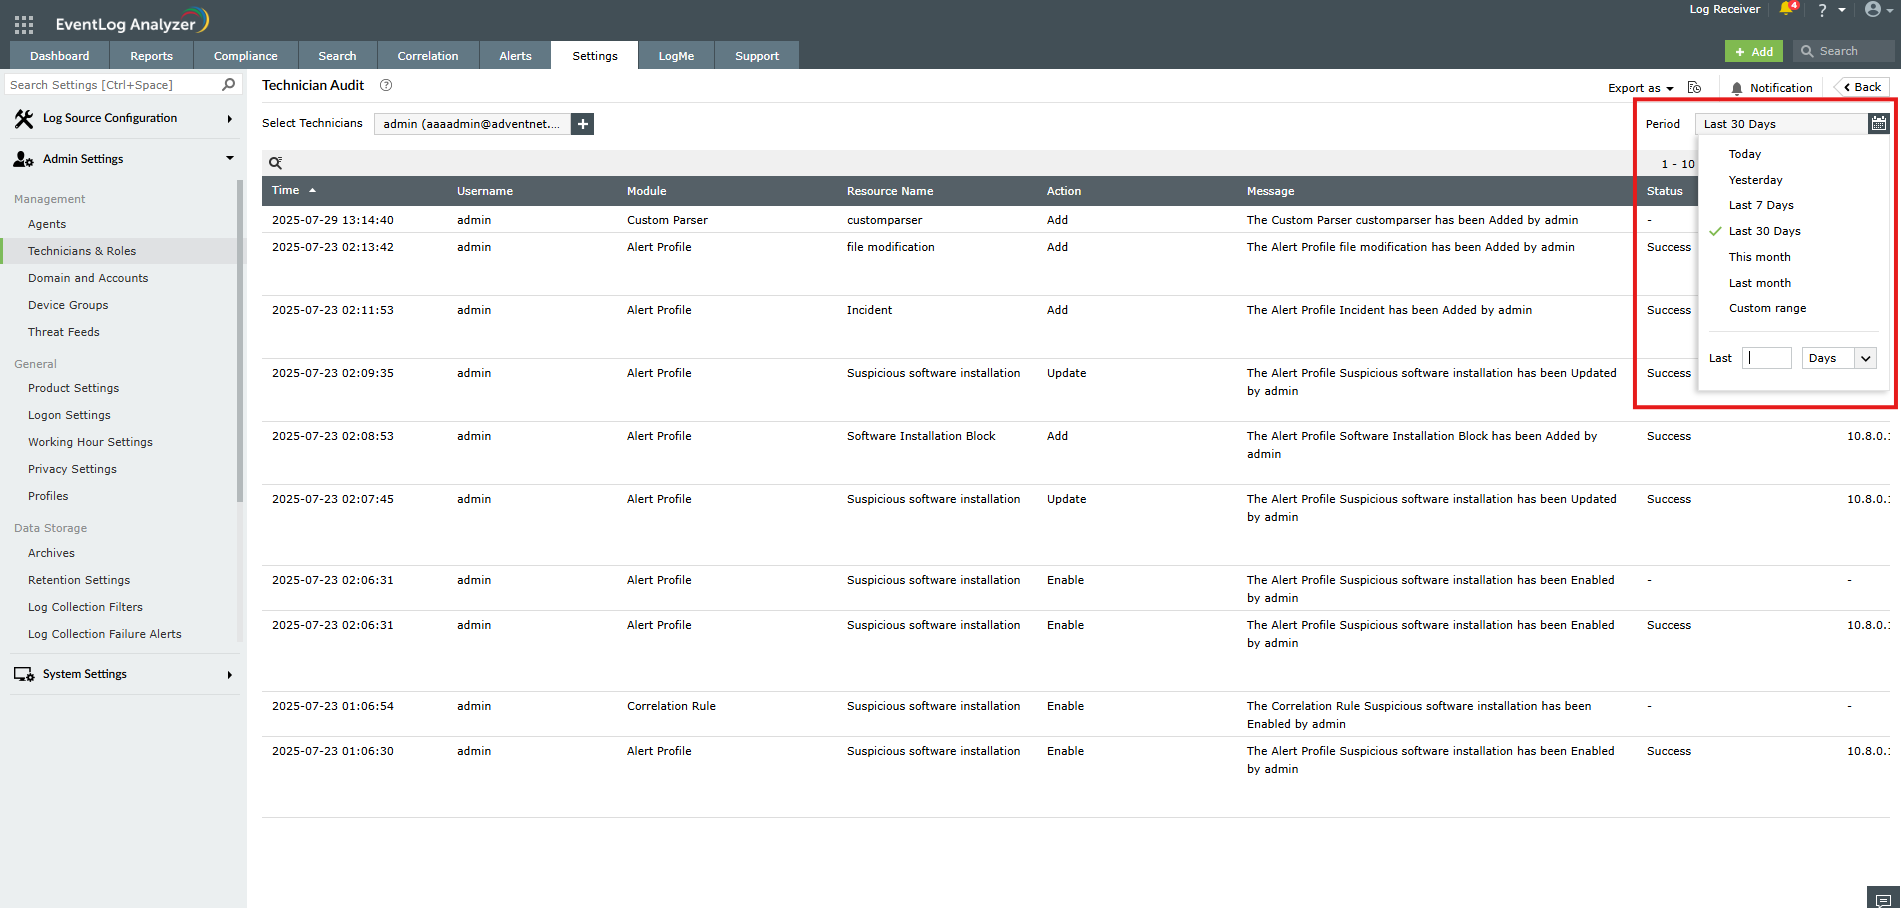Open the advanced table search icon
This screenshot has width=1901, height=908.
(x=275, y=163)
